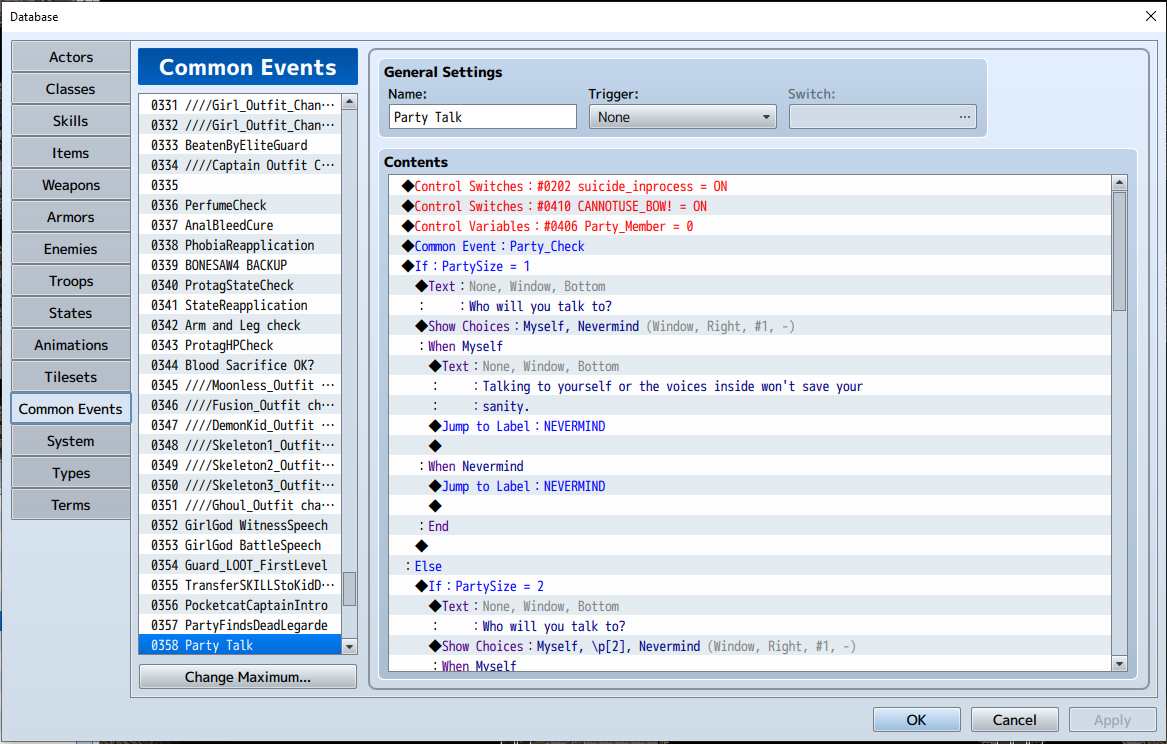Viewport: 1167px width, 744px height.
Task: Go to the Enemies tab
Action: pyautogui.click(x=71, y=249)
